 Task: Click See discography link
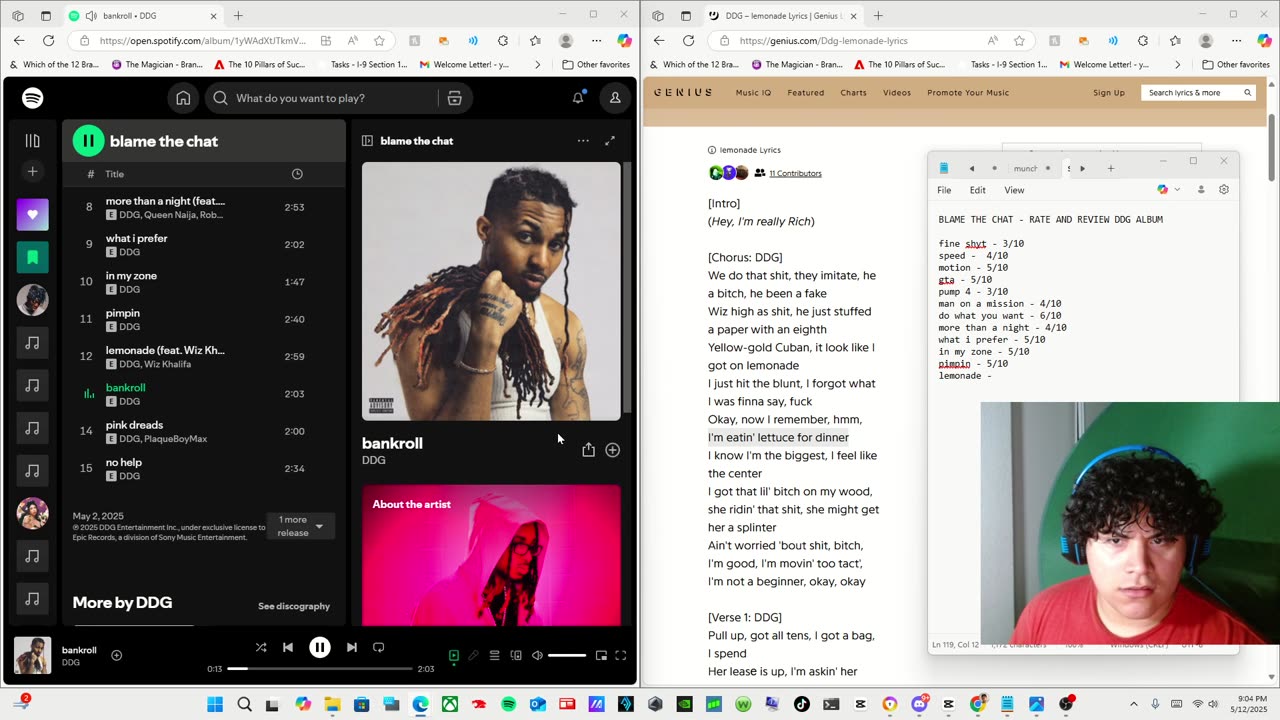pos(294,606)
